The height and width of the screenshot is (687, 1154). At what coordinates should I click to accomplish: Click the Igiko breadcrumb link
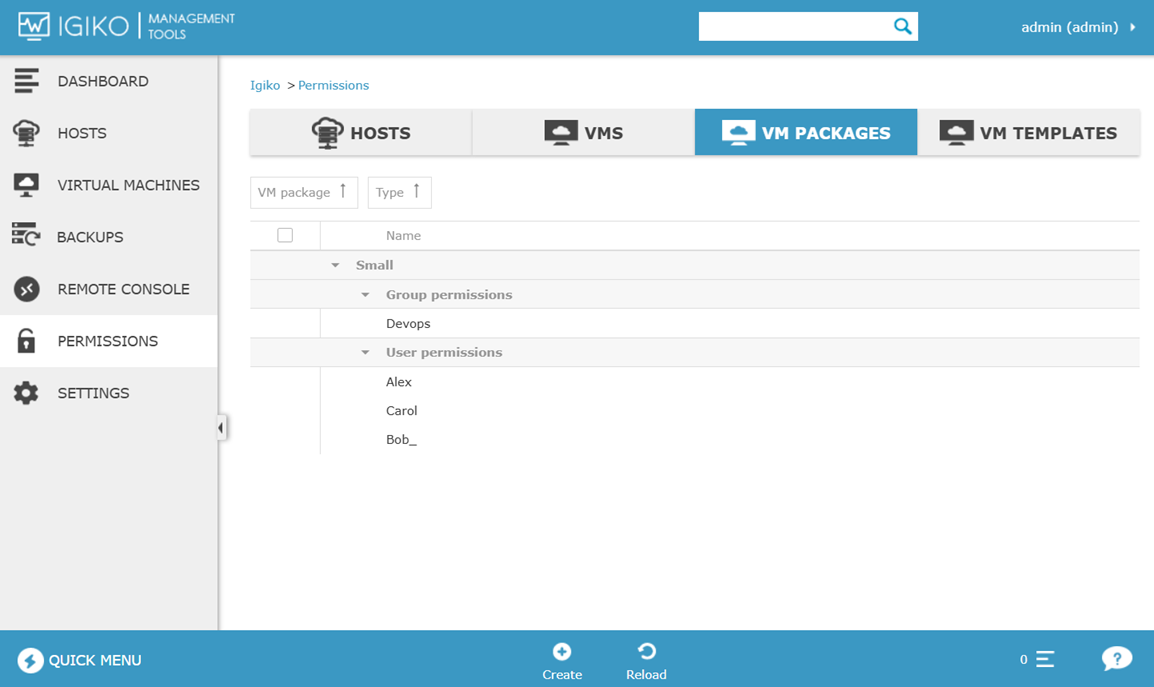[x=265, y=85]
